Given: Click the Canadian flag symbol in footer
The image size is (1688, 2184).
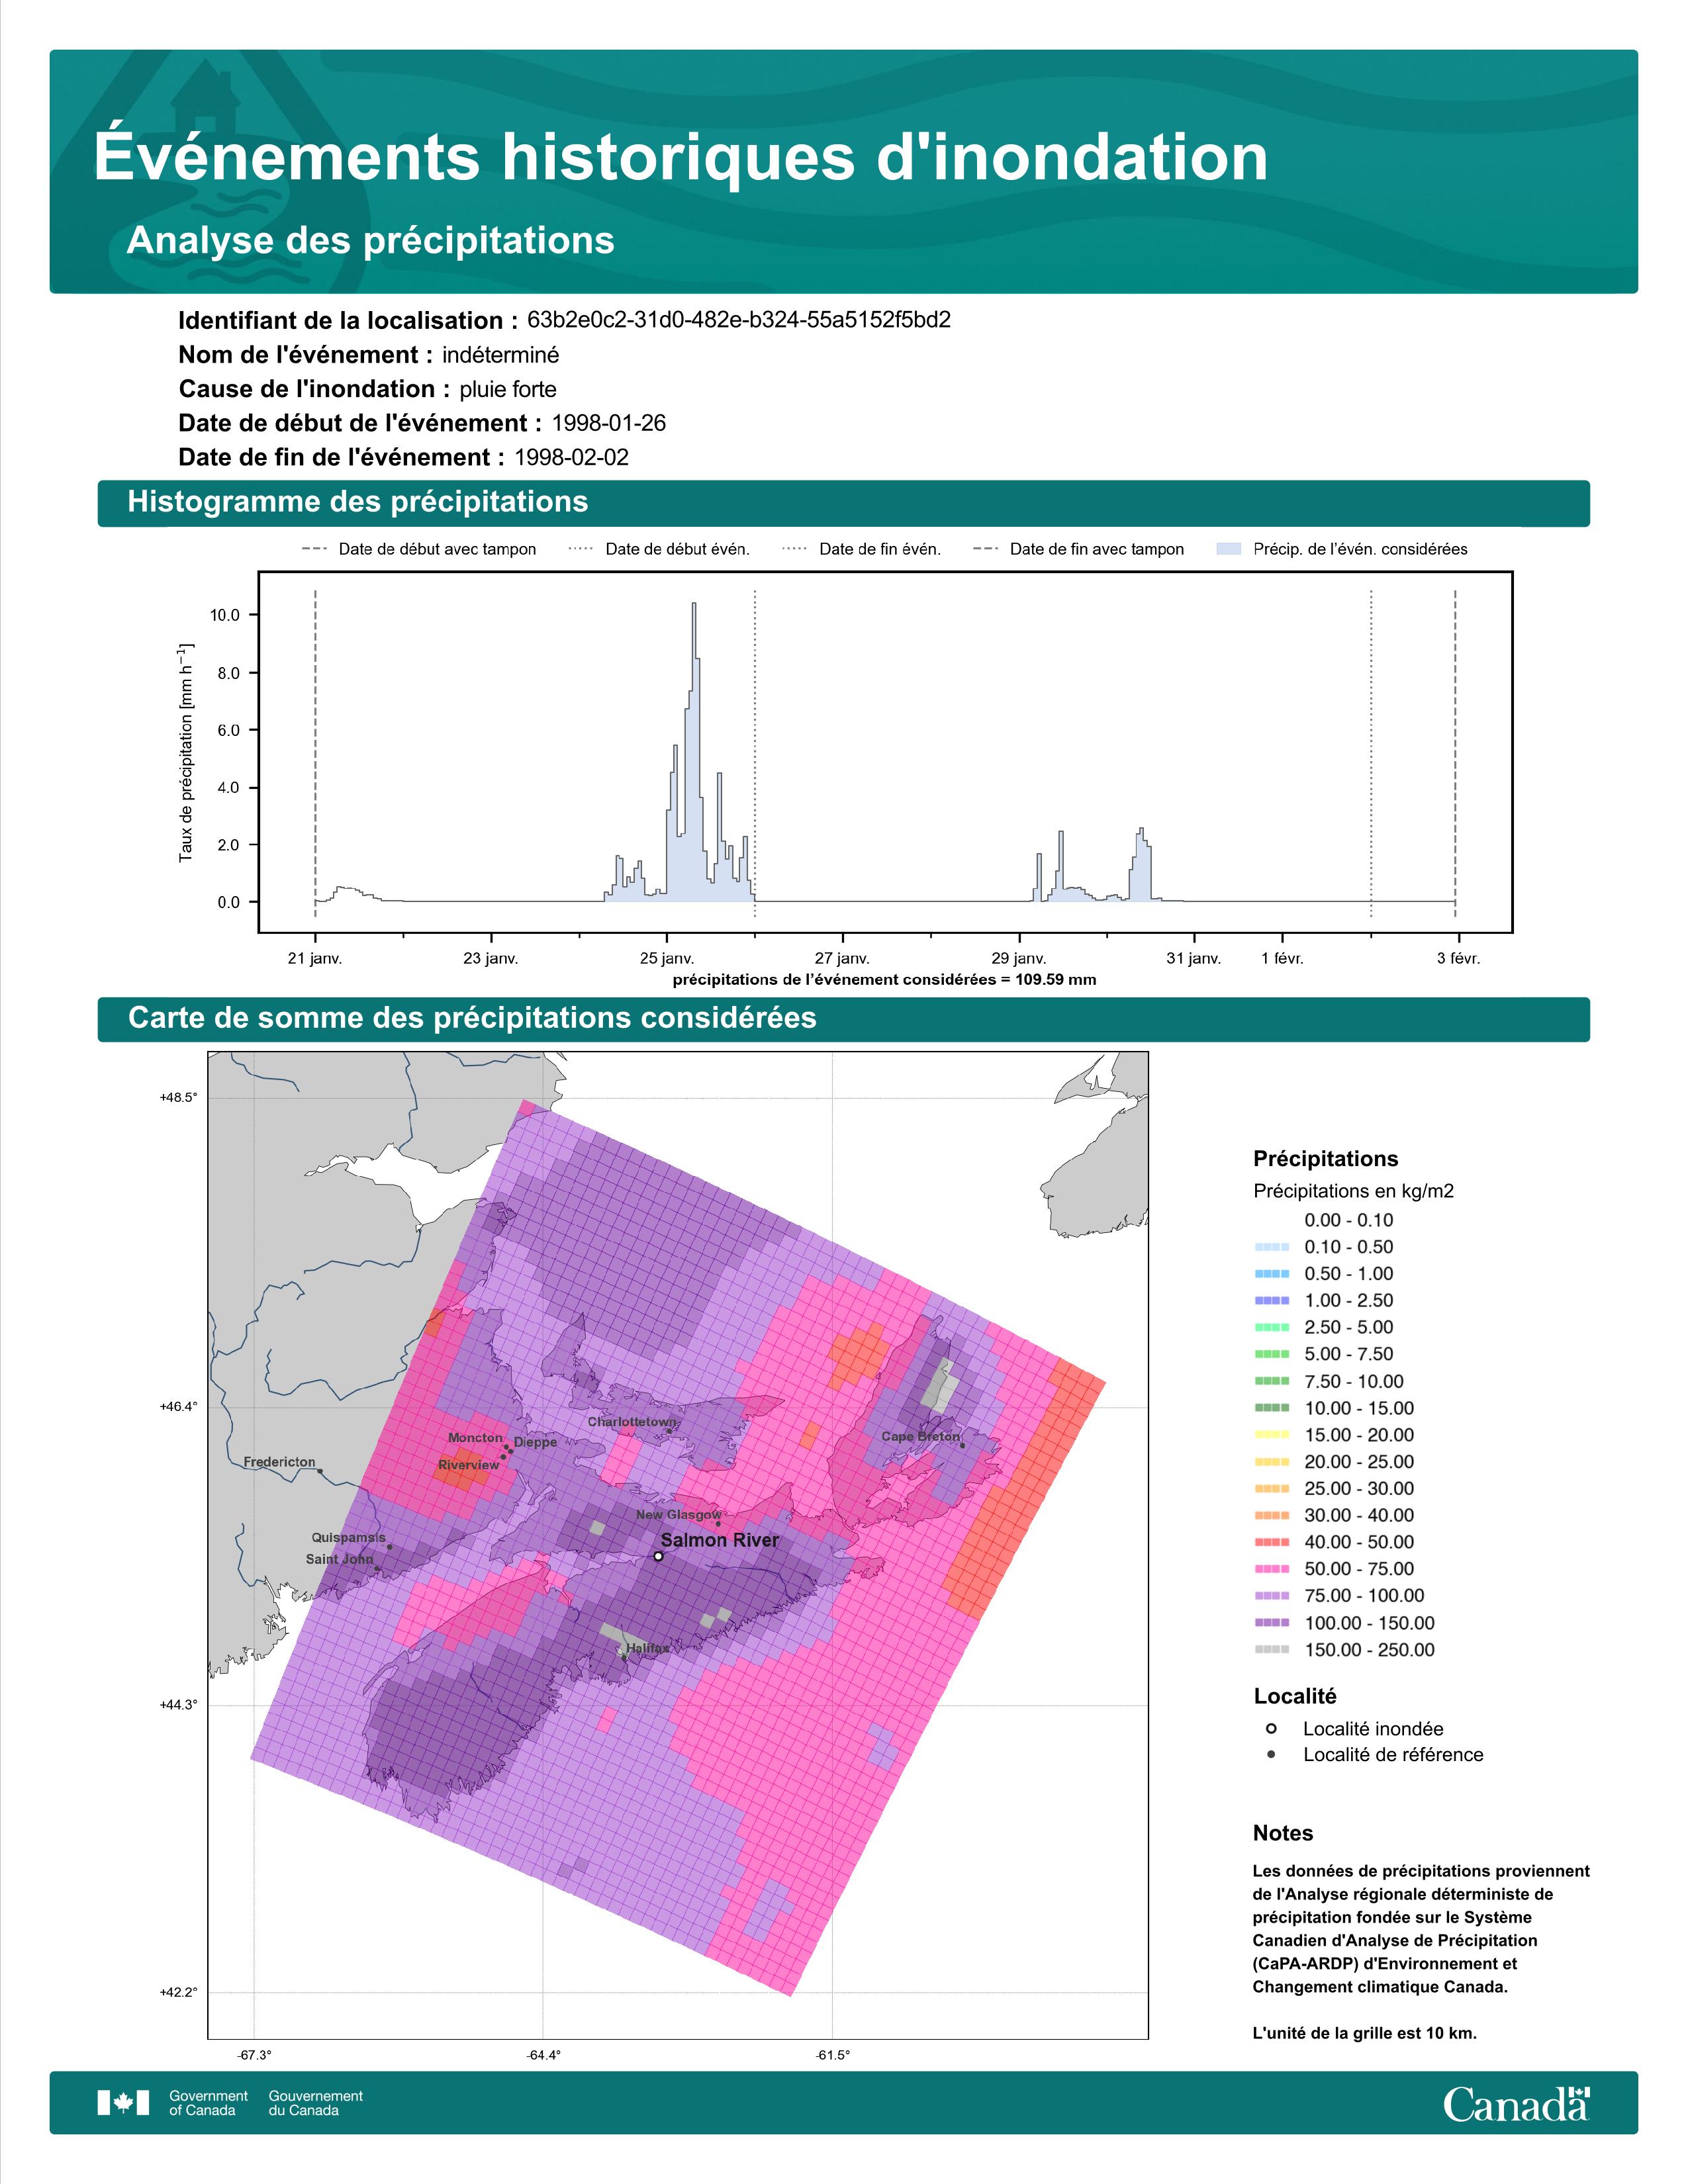Looking at the screenshot, I should (124, 2102).
